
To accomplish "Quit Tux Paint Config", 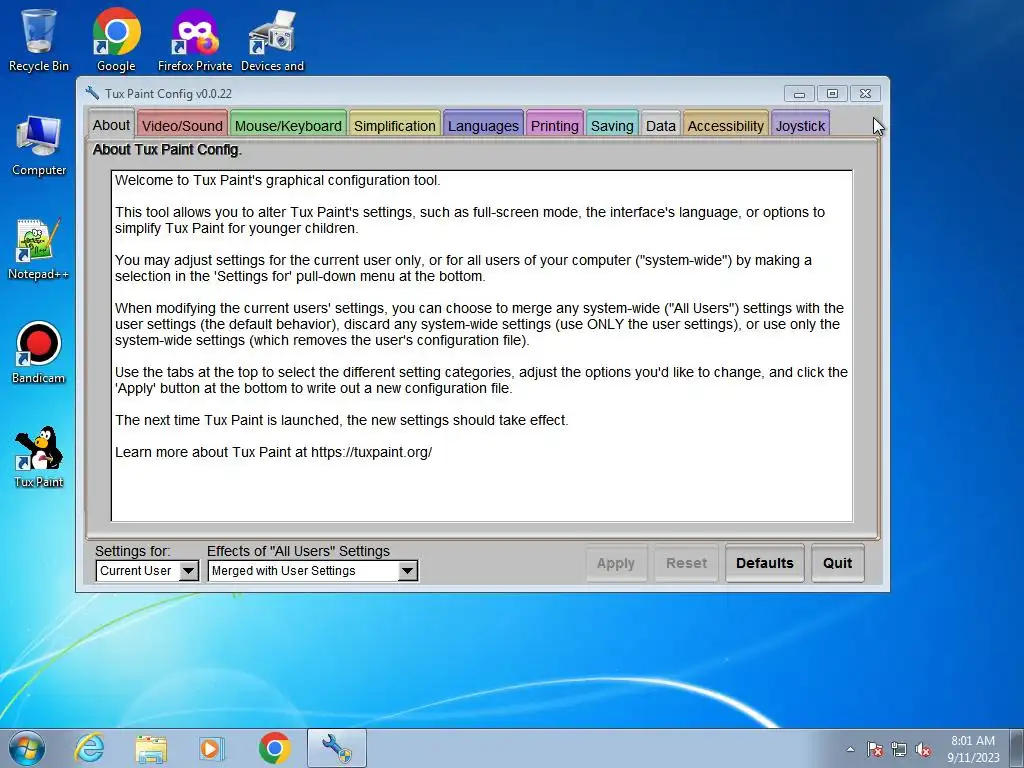I will point(837,563).
